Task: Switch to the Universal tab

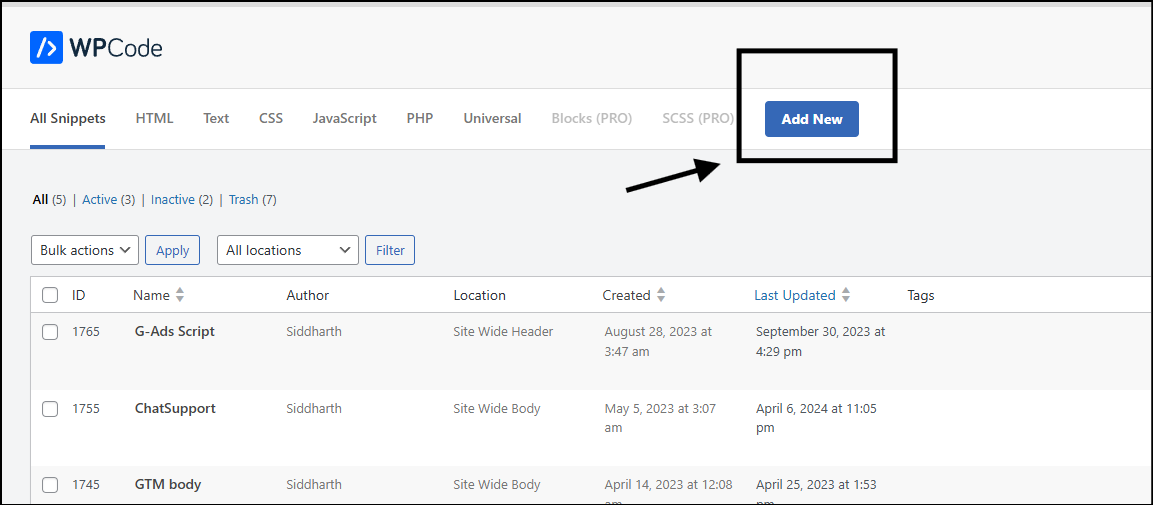Action: (492, 118)
